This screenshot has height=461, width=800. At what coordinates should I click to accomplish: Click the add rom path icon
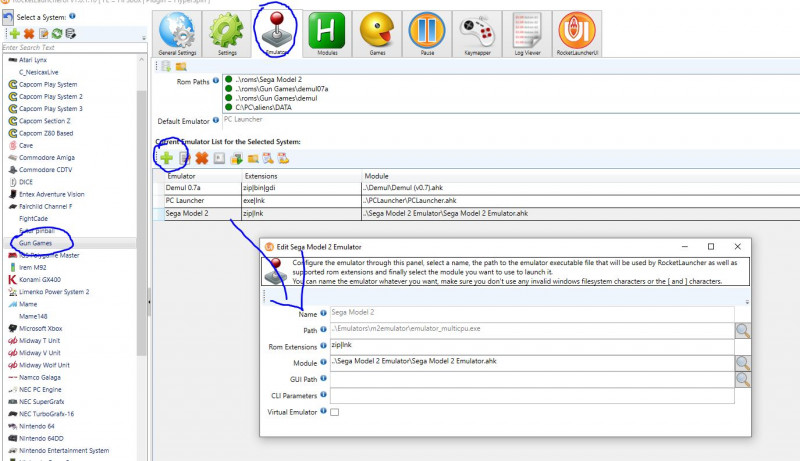click(166, 66)
